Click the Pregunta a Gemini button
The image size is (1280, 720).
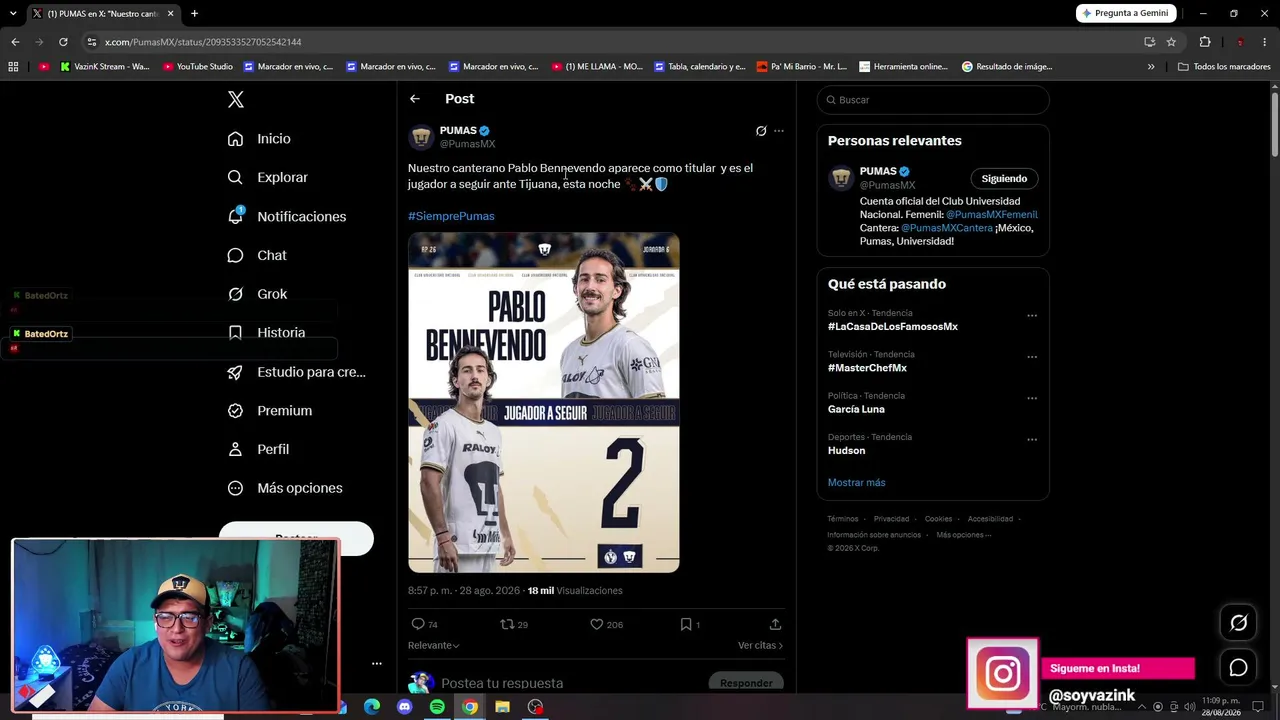[1125, 13]
